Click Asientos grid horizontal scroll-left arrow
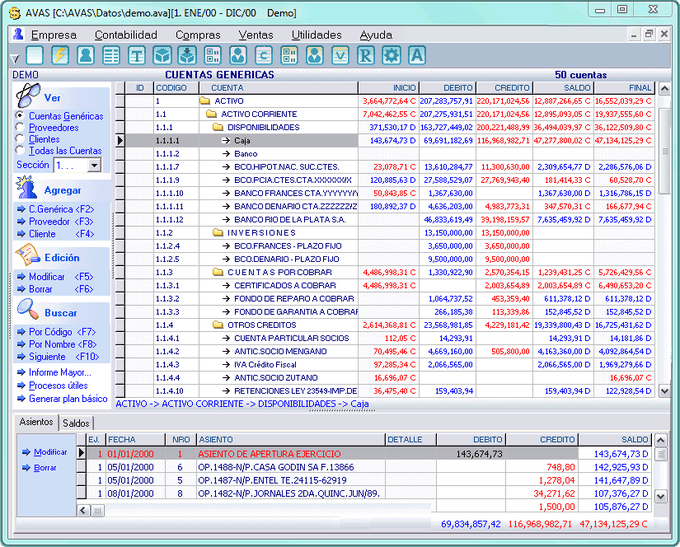Screen dimensions: 680x547 click(x=83, y=511)
